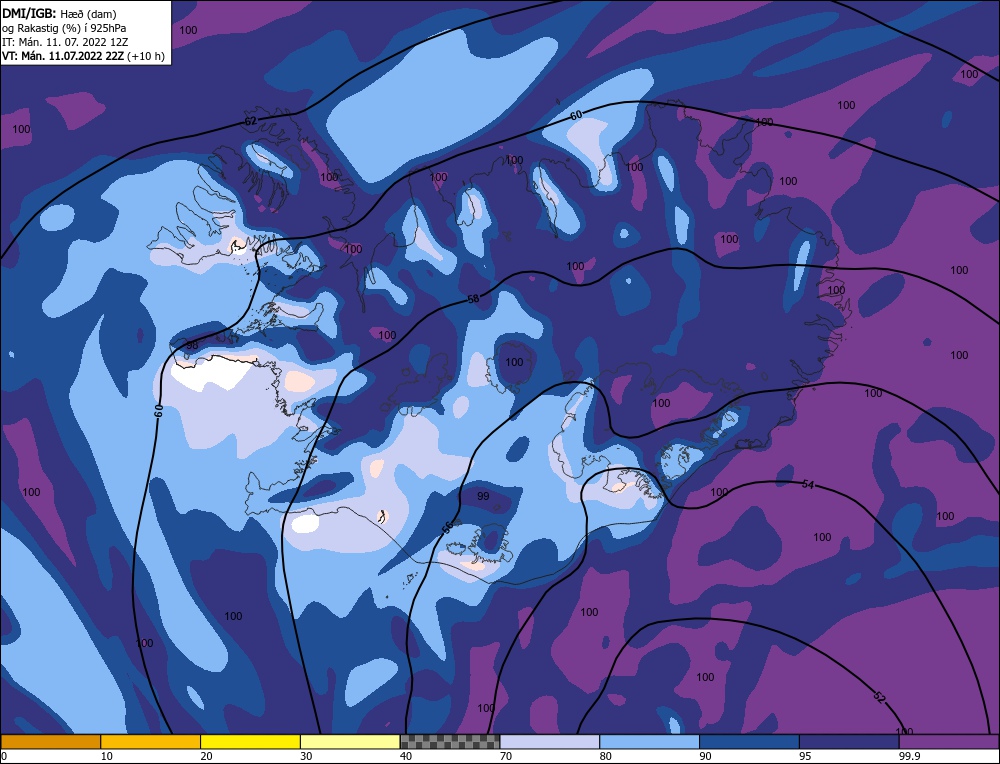Click the '52' height contour label

point(879,698)
